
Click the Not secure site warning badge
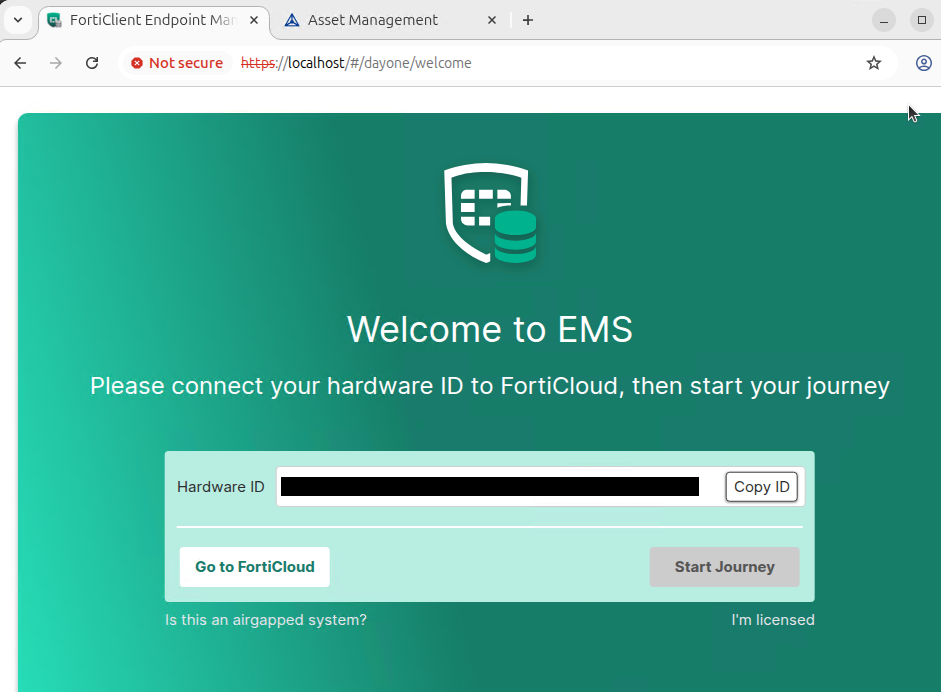click(177, 63)
